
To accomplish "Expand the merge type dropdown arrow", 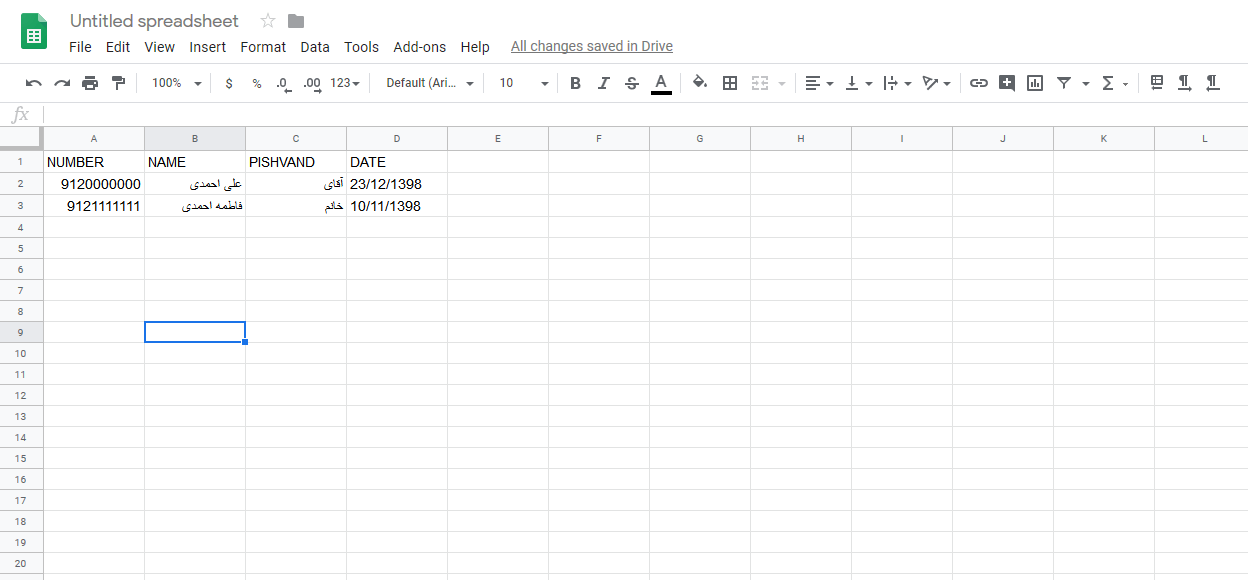I will [782, 83].
